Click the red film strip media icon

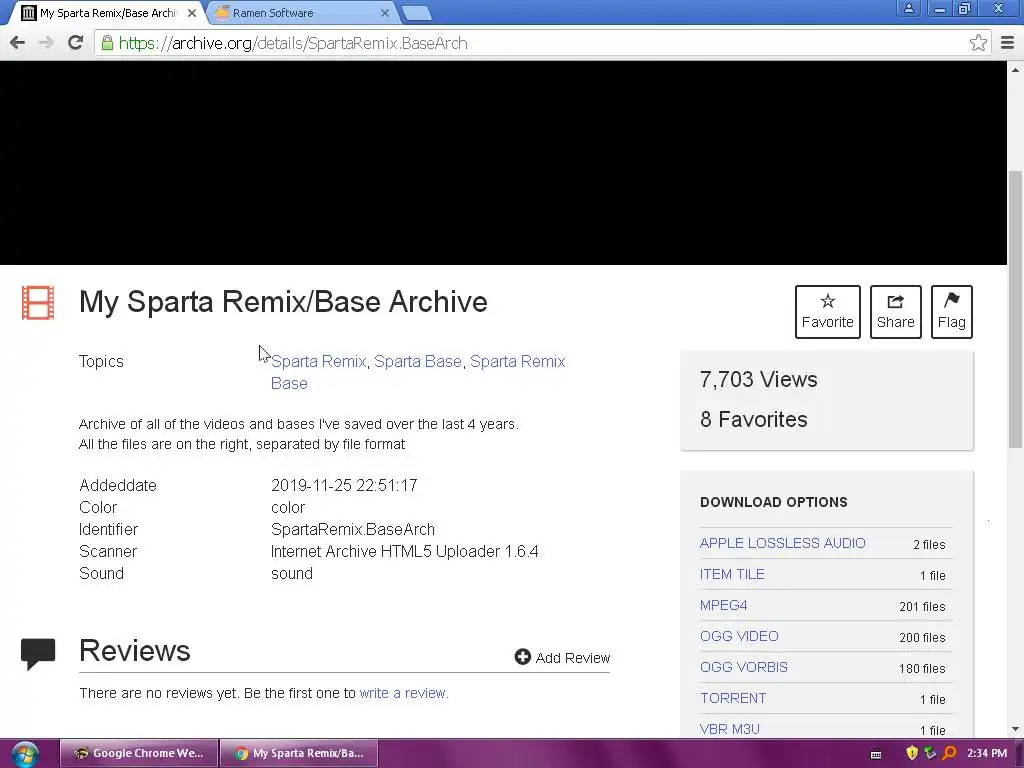tap(38, 303)
